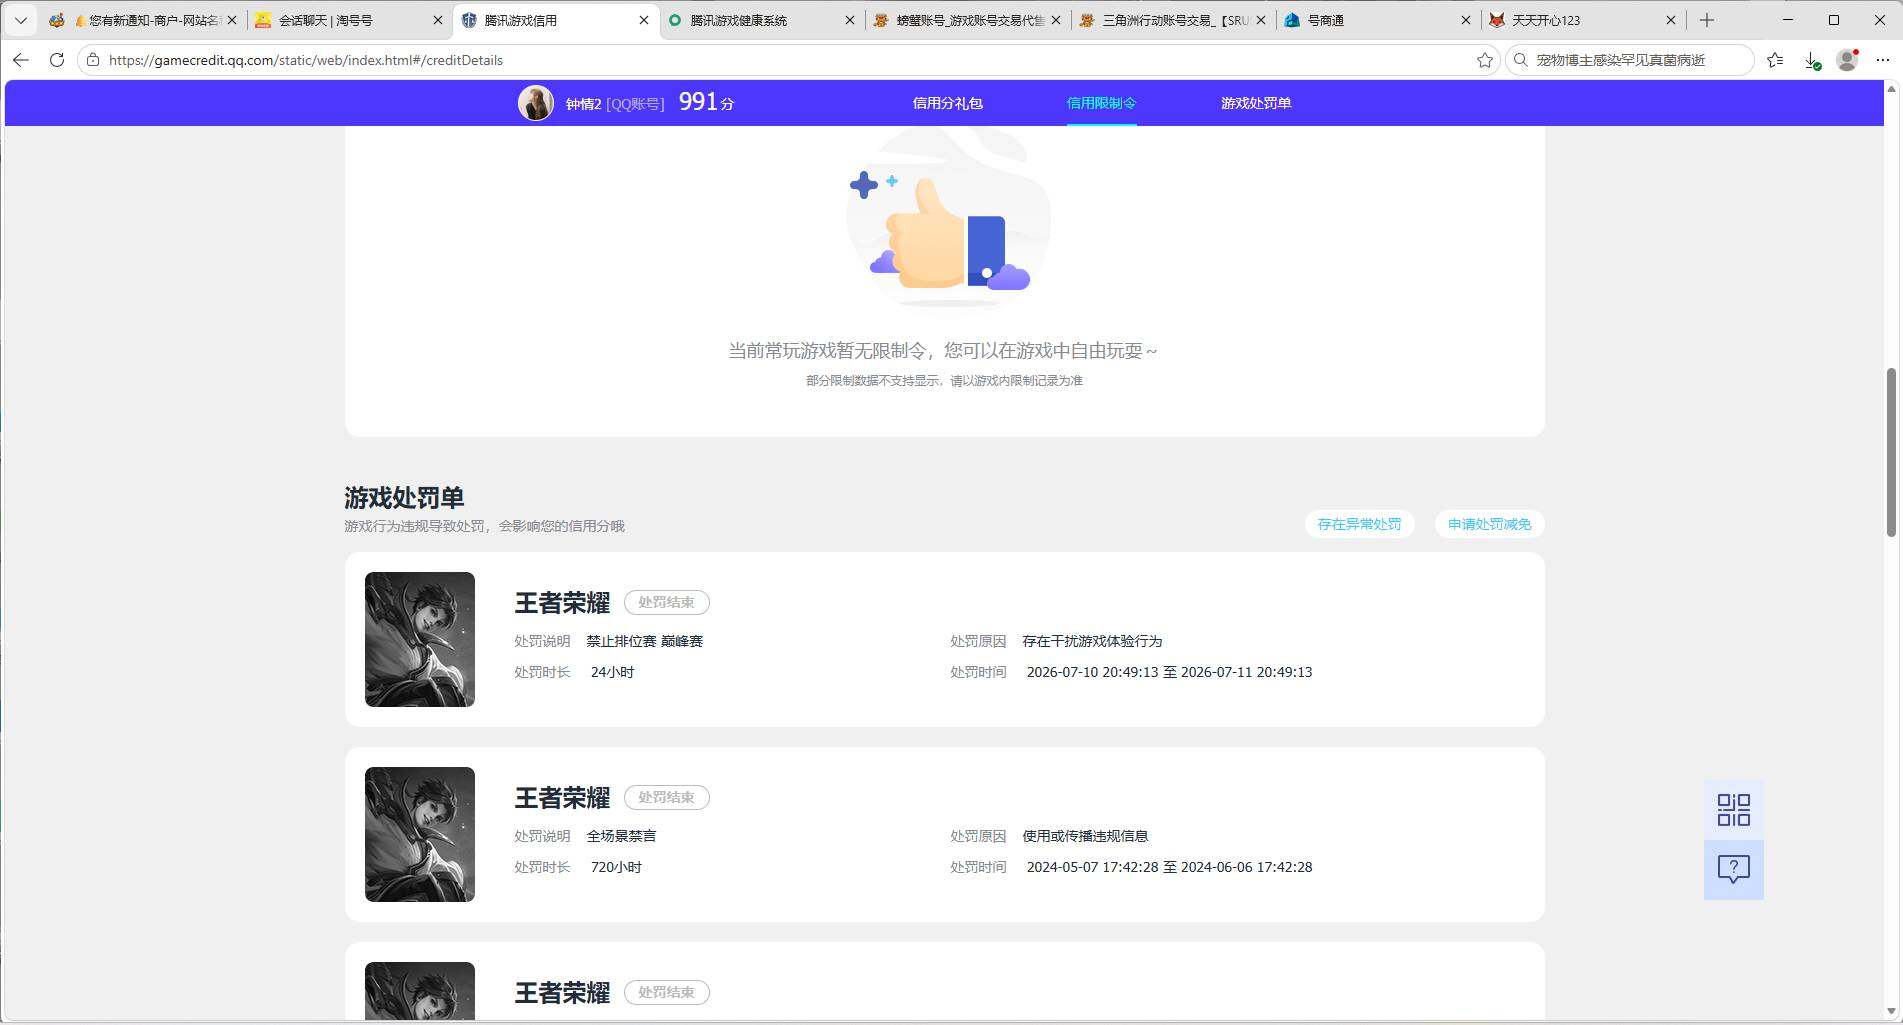Screen dimensions: 1903x1025
Task: Click scrollbar down arrow
Action: tap(1891, 1011)
